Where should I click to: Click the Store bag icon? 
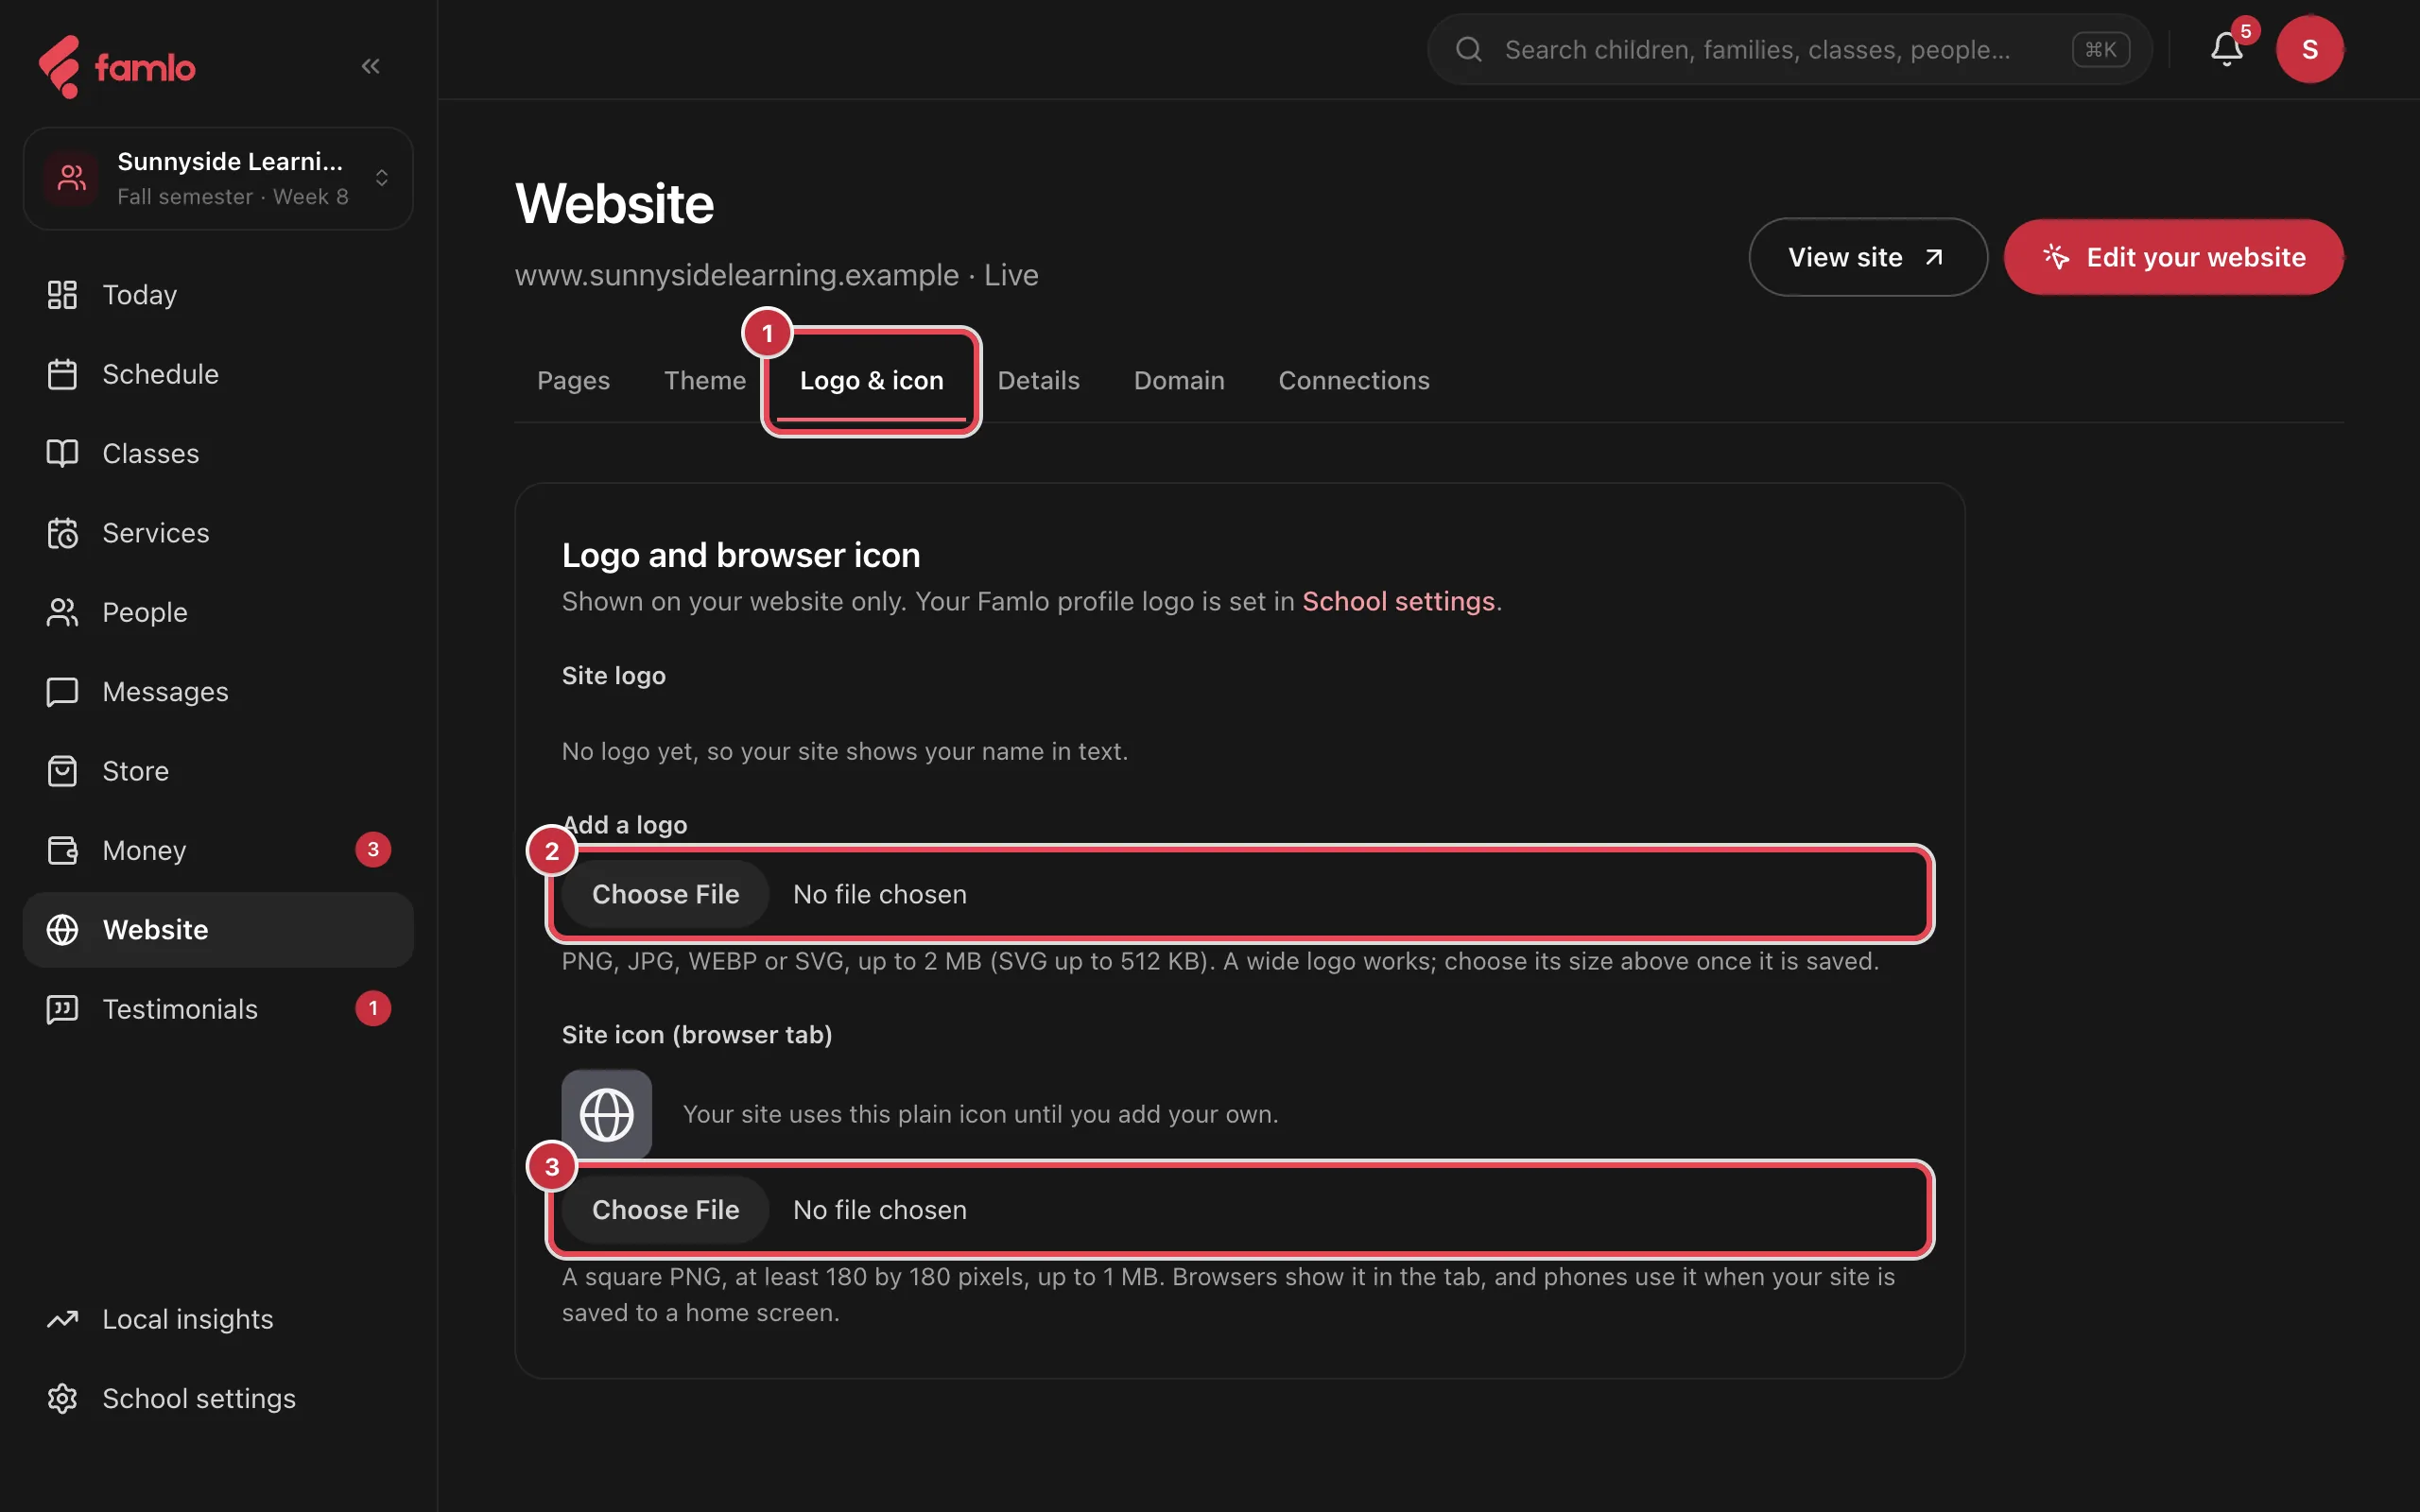(x=62, y=771)
